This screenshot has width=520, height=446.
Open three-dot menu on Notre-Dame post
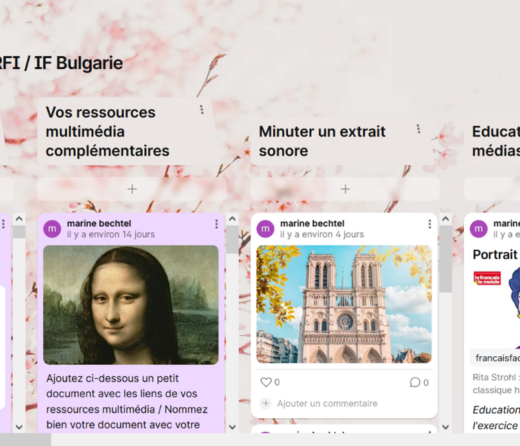click(x=430, y=224)
